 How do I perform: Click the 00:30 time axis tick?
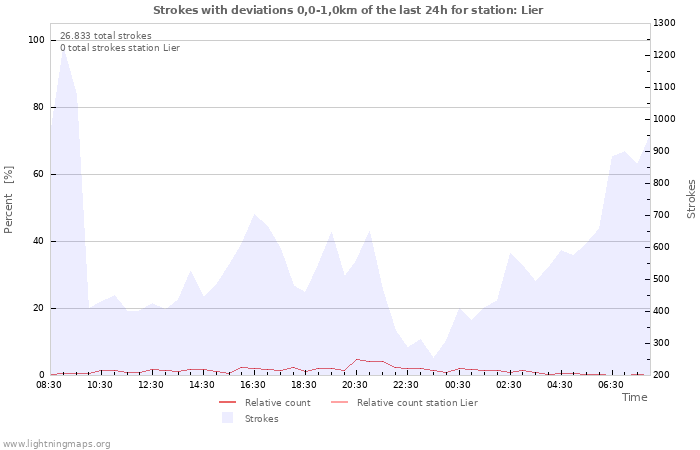point(457,384)
